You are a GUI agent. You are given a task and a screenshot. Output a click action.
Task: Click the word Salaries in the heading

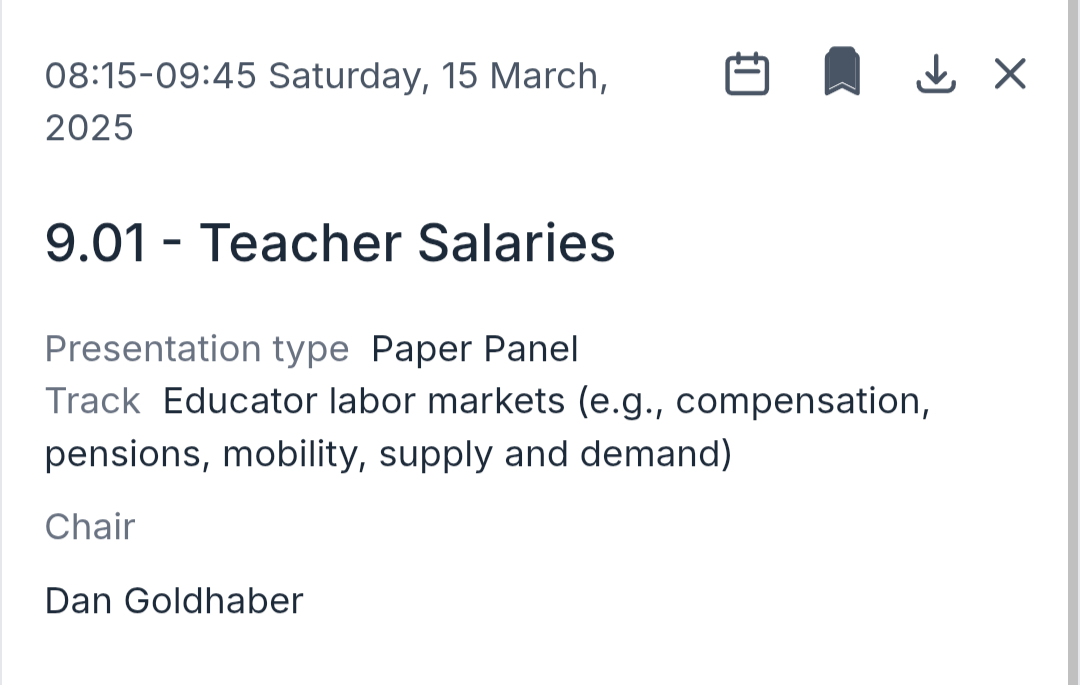point(516,244)
